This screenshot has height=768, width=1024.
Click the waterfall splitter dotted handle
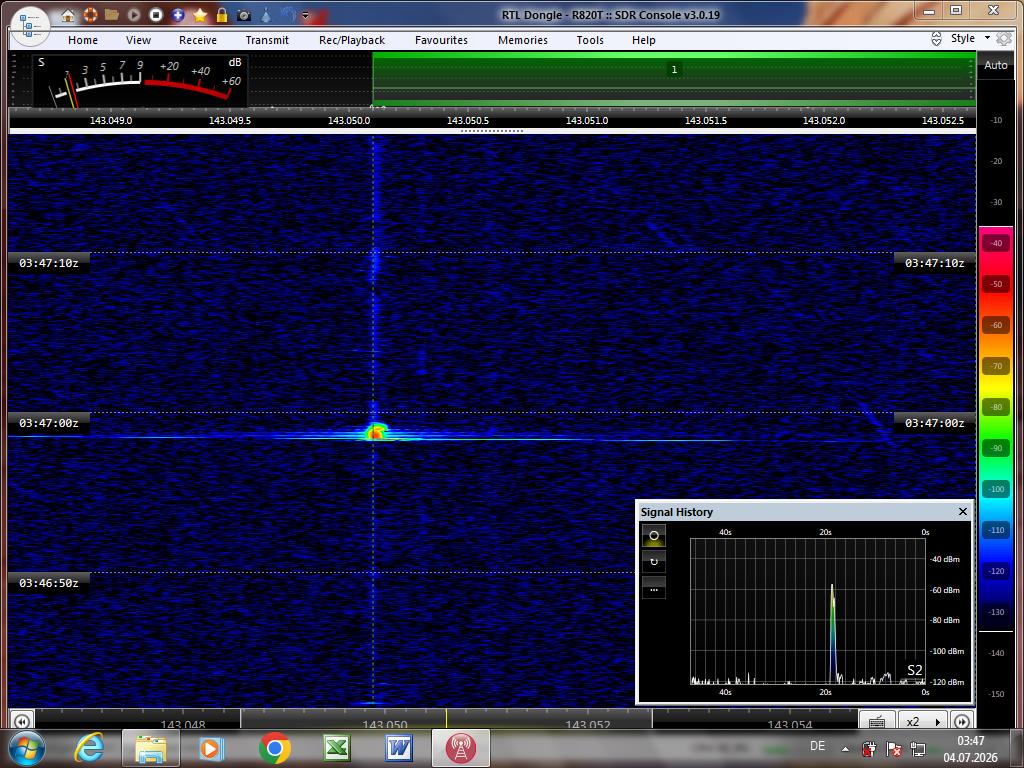click(492, 131)
